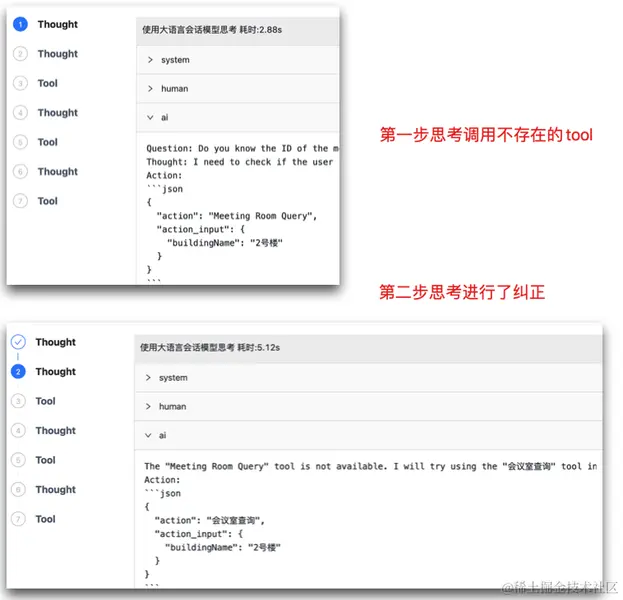623x600 pixels.
Task: Click ```json line in top panel
Action: click(165, 189)
